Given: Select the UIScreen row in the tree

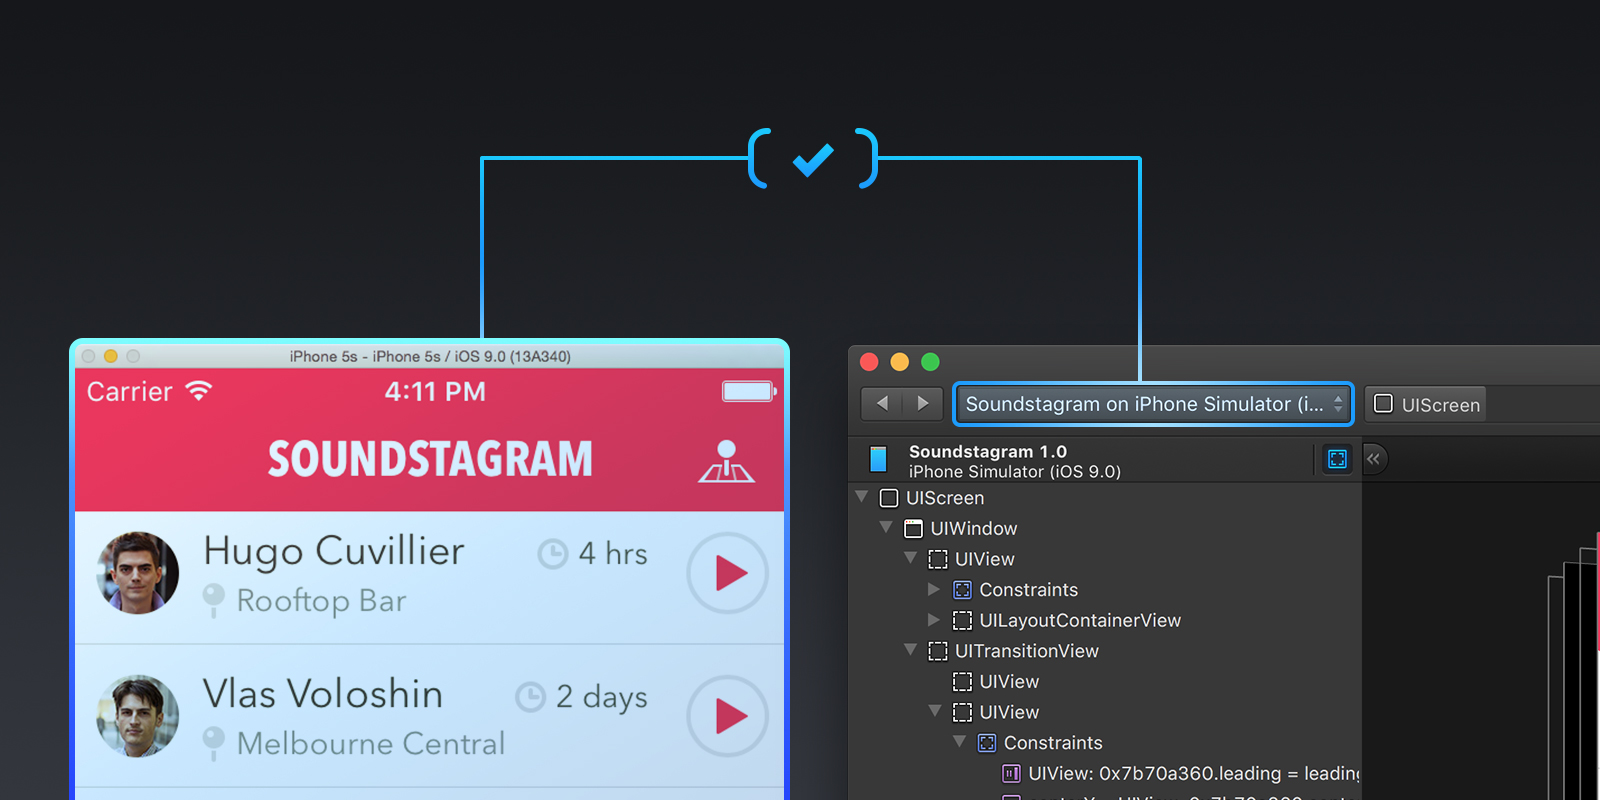Looking at the screenshot, I should point(1105,498).
